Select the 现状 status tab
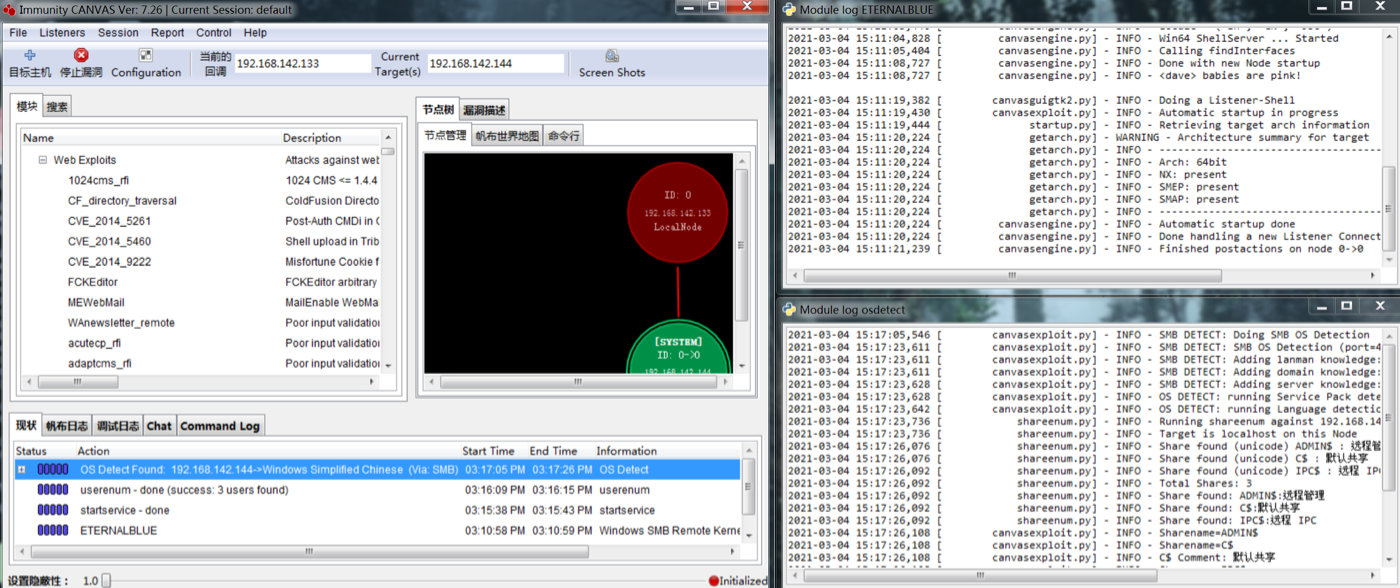This screenshot has width=1400, height=588. point(26,425)
